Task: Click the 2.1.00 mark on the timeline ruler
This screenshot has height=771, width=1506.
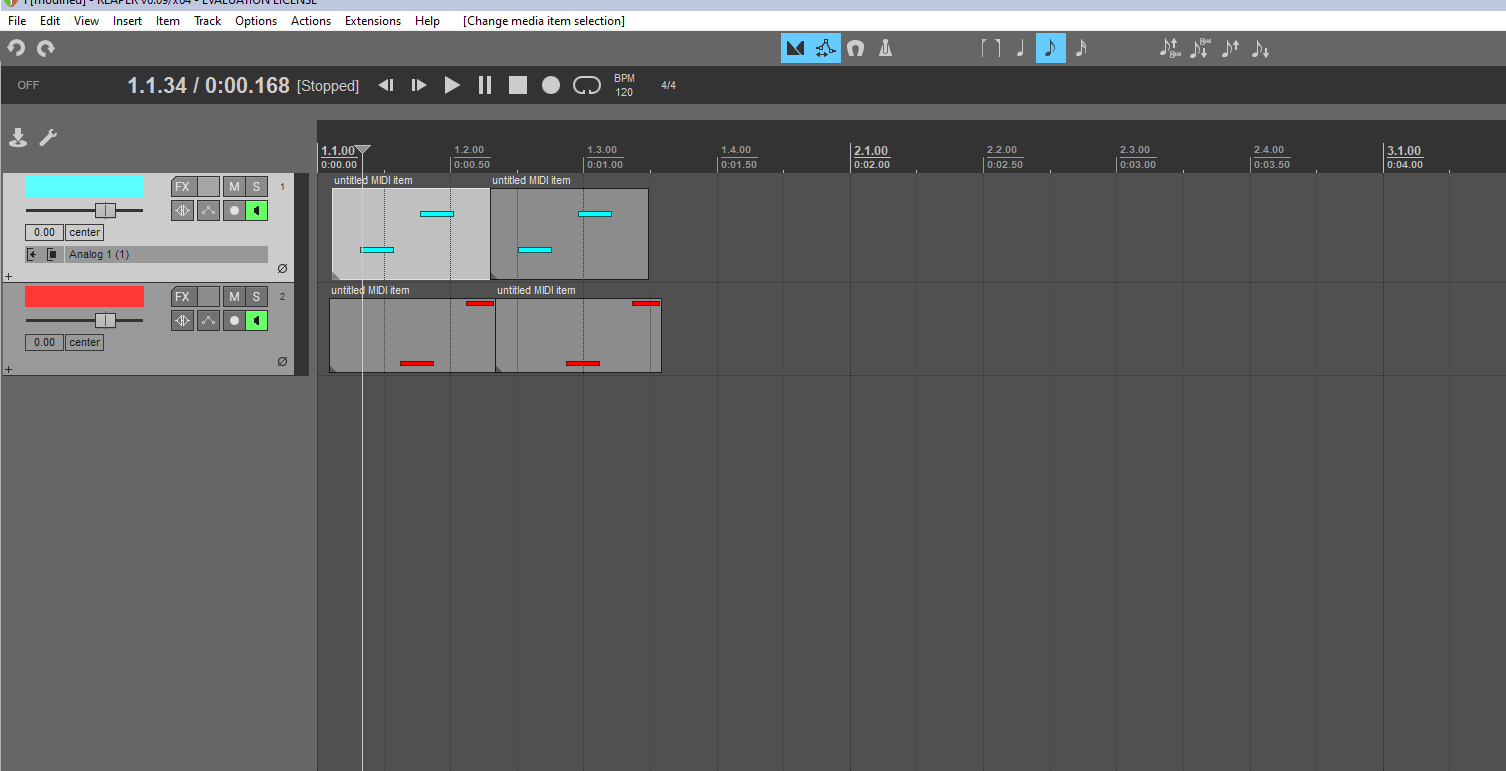Action: [871, 151]
